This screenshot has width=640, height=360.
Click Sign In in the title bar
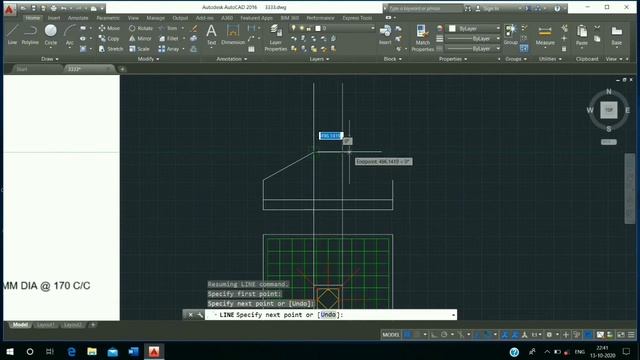491,8
